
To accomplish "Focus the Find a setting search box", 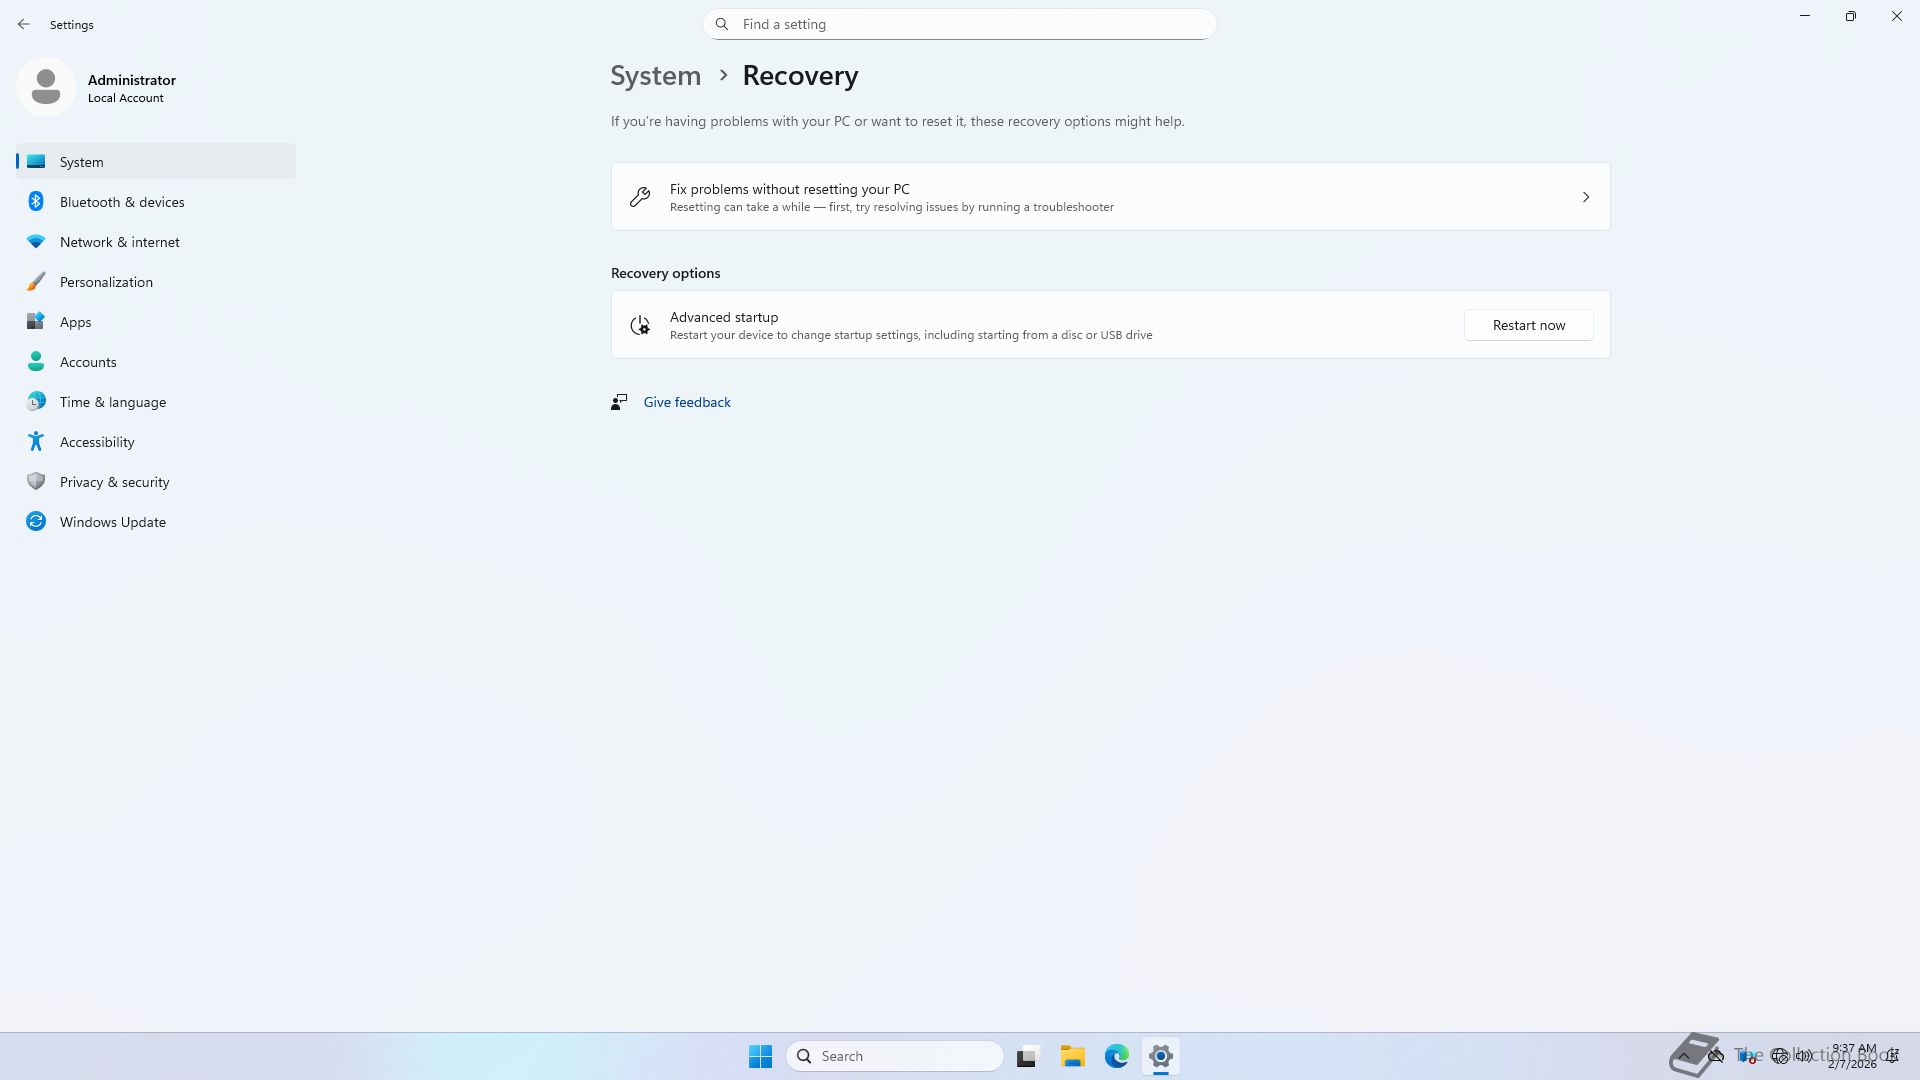I will (x=960, y=24).
